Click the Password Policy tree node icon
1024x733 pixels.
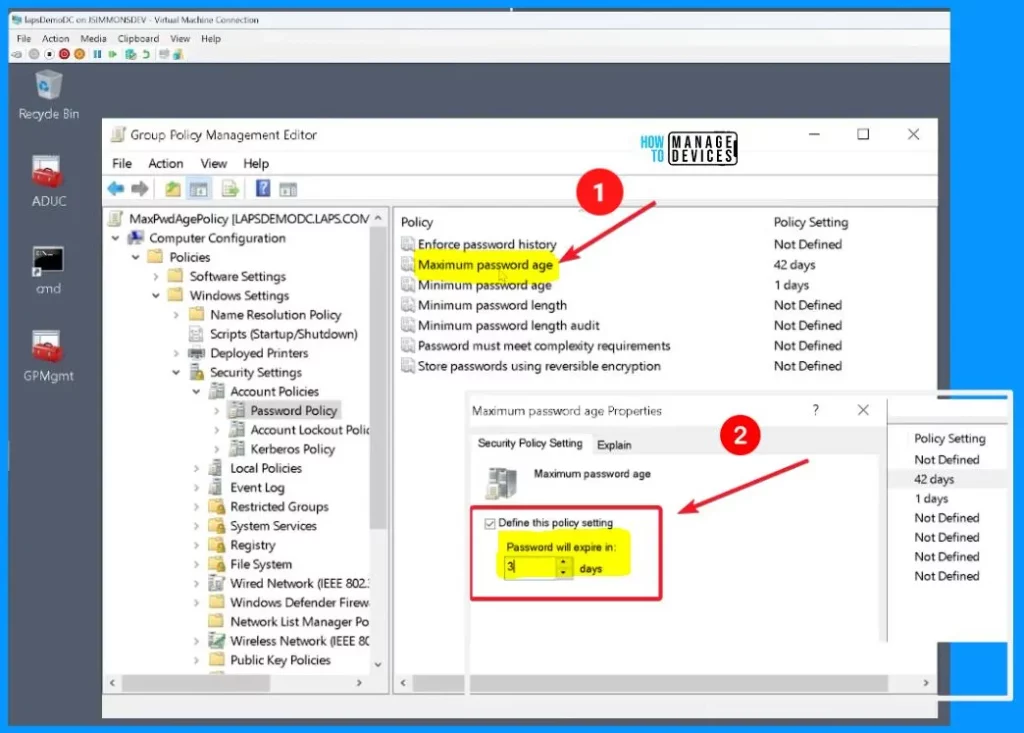click(237, 410)
